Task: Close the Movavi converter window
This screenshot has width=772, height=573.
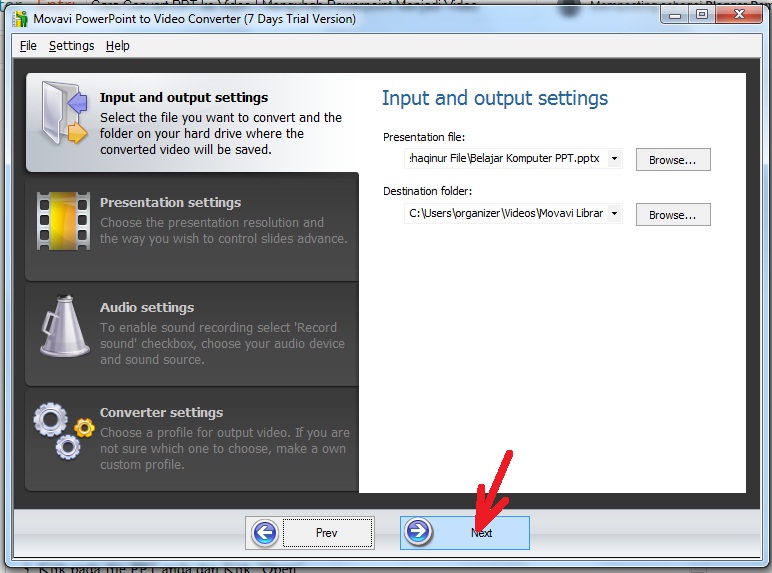Action: pyautogui.click(x=739, y=15)
